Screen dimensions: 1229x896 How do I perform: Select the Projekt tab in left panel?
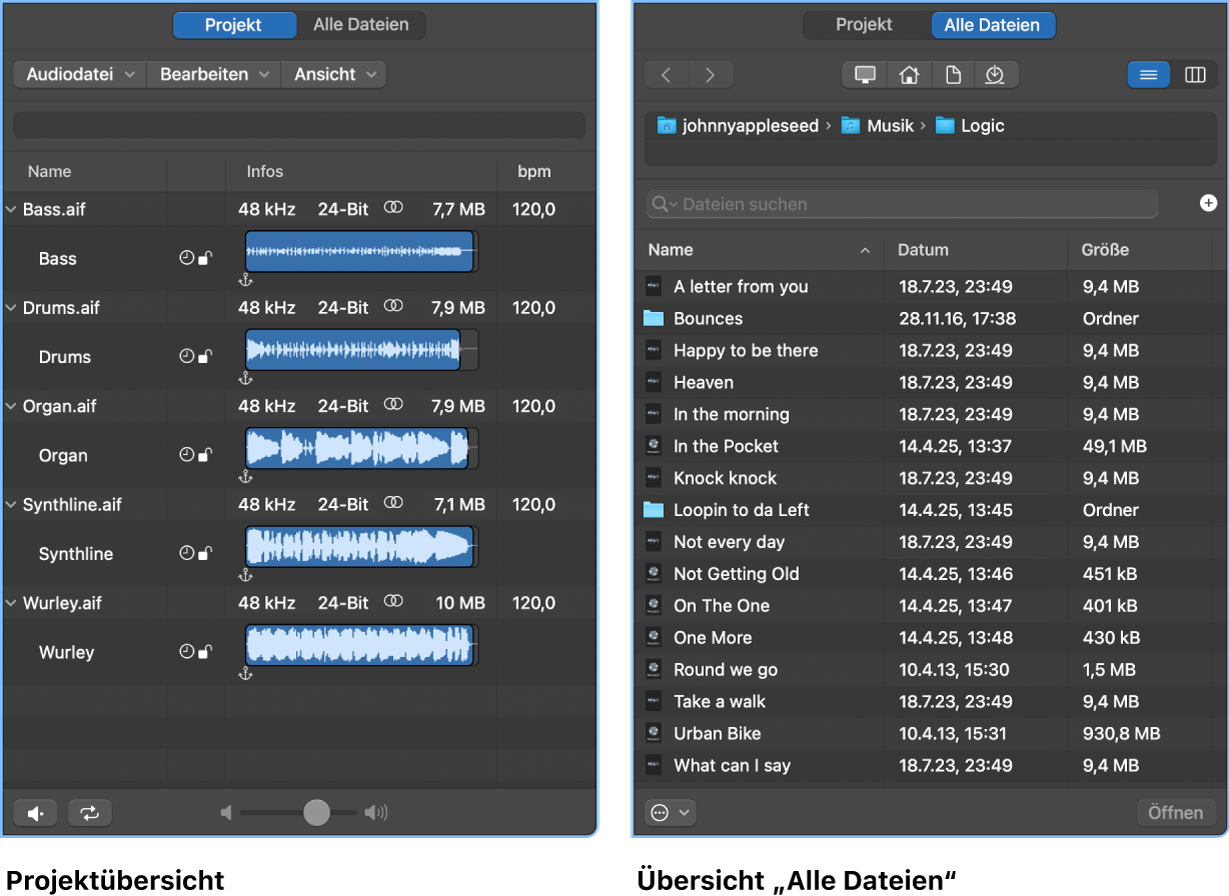click(x=234, y=25)
